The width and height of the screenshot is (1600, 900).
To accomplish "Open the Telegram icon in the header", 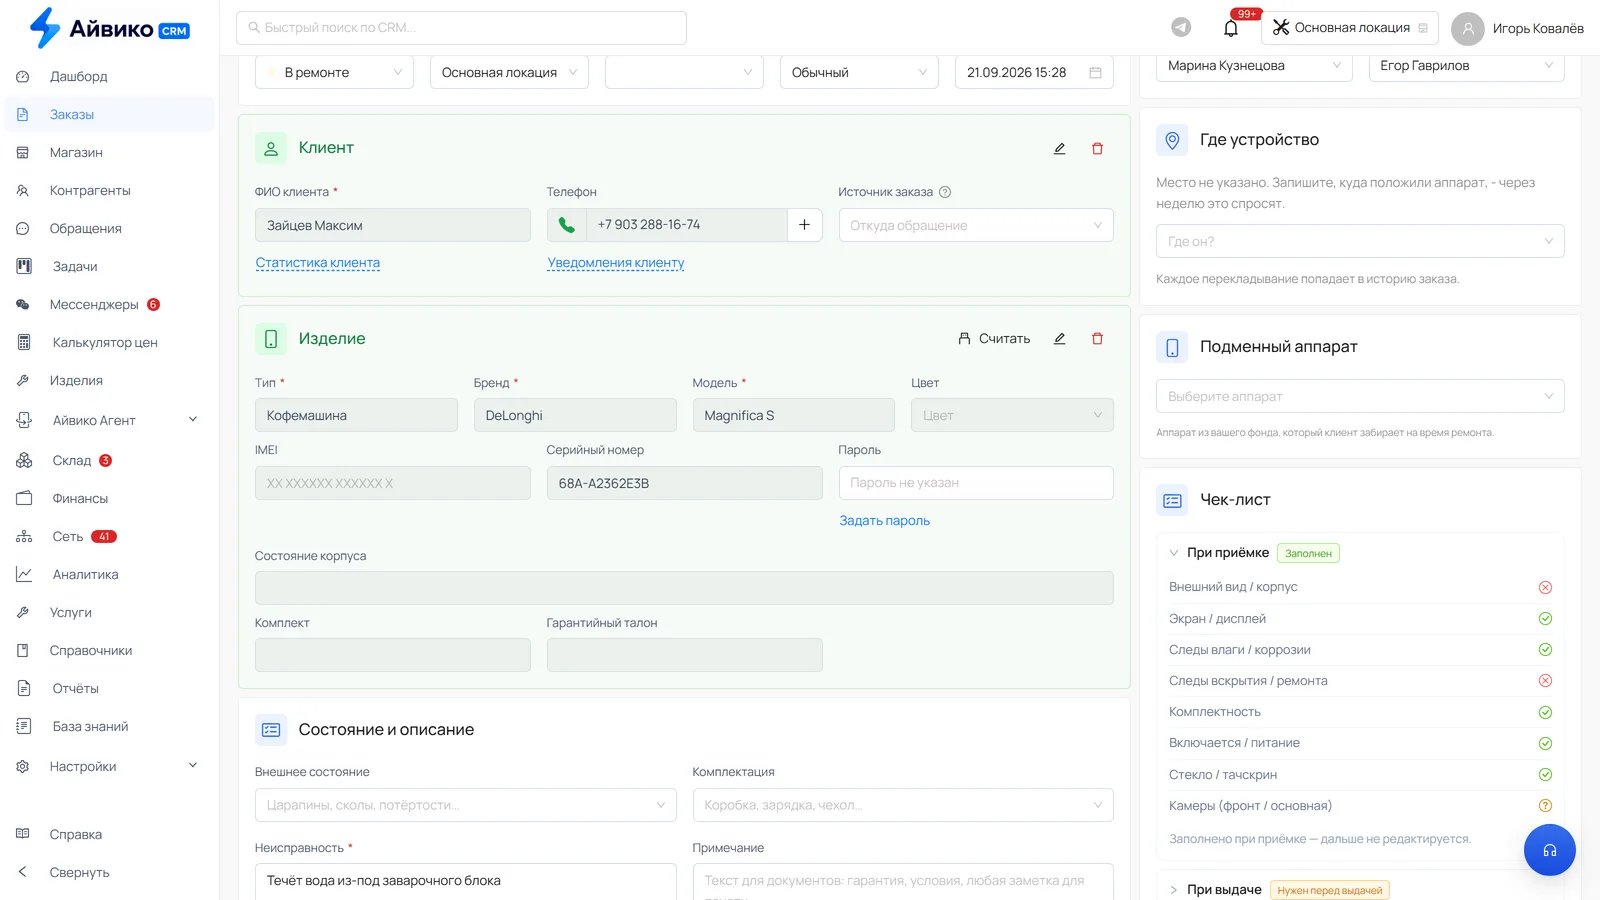I will pyautogui.click(x=1181, y=28).
